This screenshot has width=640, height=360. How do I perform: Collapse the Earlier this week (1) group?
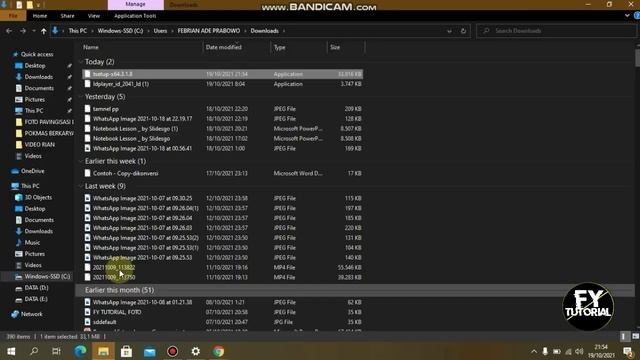[x=80, y=161]
